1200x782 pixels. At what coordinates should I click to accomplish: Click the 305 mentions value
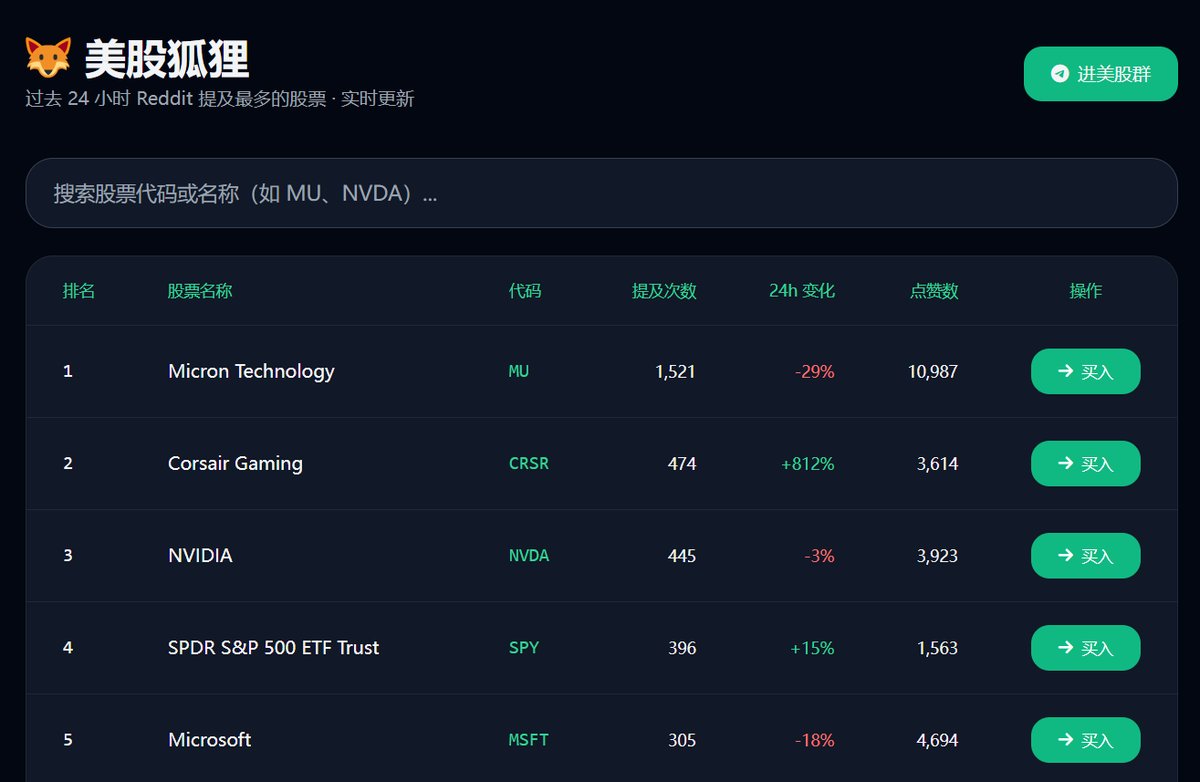click(682, 740)
